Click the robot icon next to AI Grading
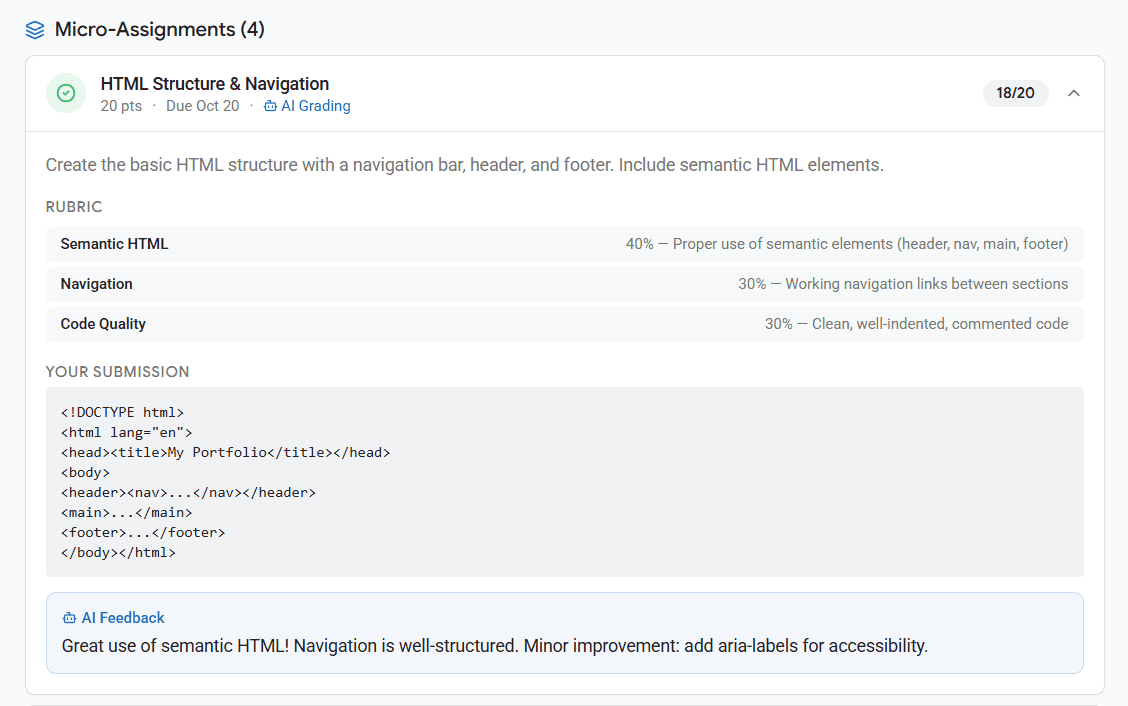The height and width of the screenshot is (706, 1128). pyautogui.click(x=270, y=106)
